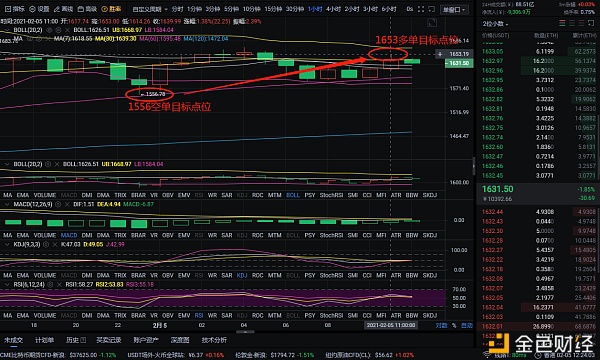This screenshot has width=600, height=360.
Task: Click the 1631.50 last price display
Action: (497, 189)
